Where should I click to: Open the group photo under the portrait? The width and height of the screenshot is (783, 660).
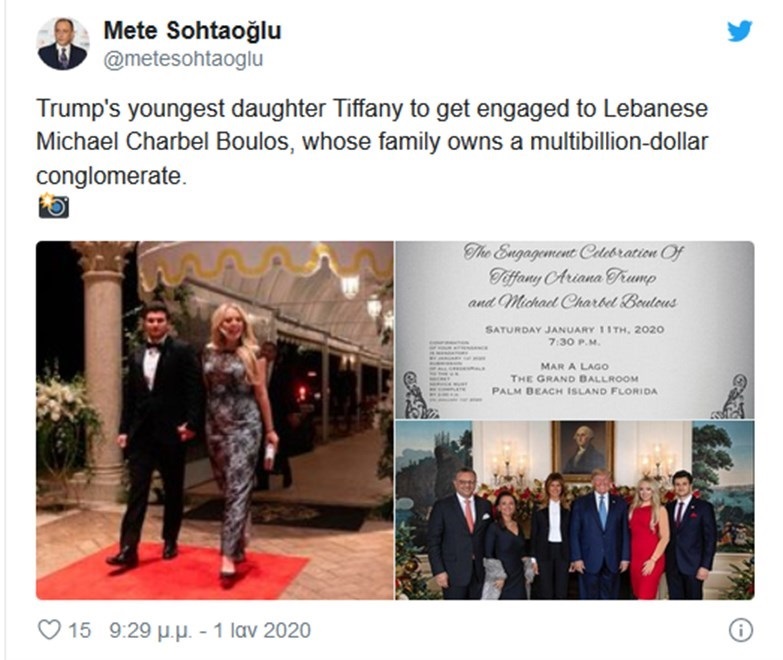(575, 510)
